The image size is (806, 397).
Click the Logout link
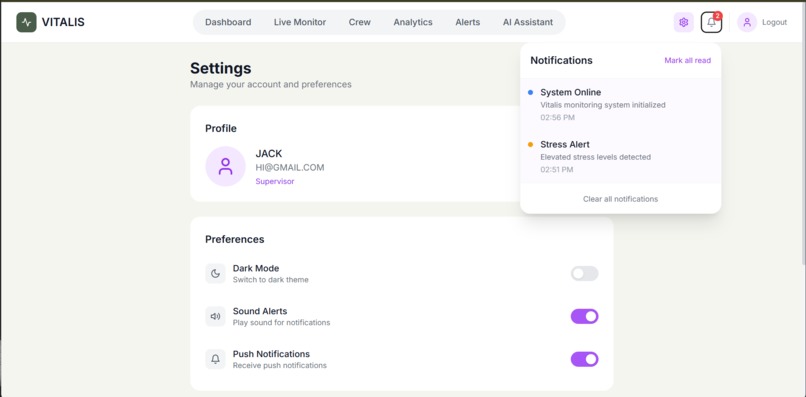(774, 23)
